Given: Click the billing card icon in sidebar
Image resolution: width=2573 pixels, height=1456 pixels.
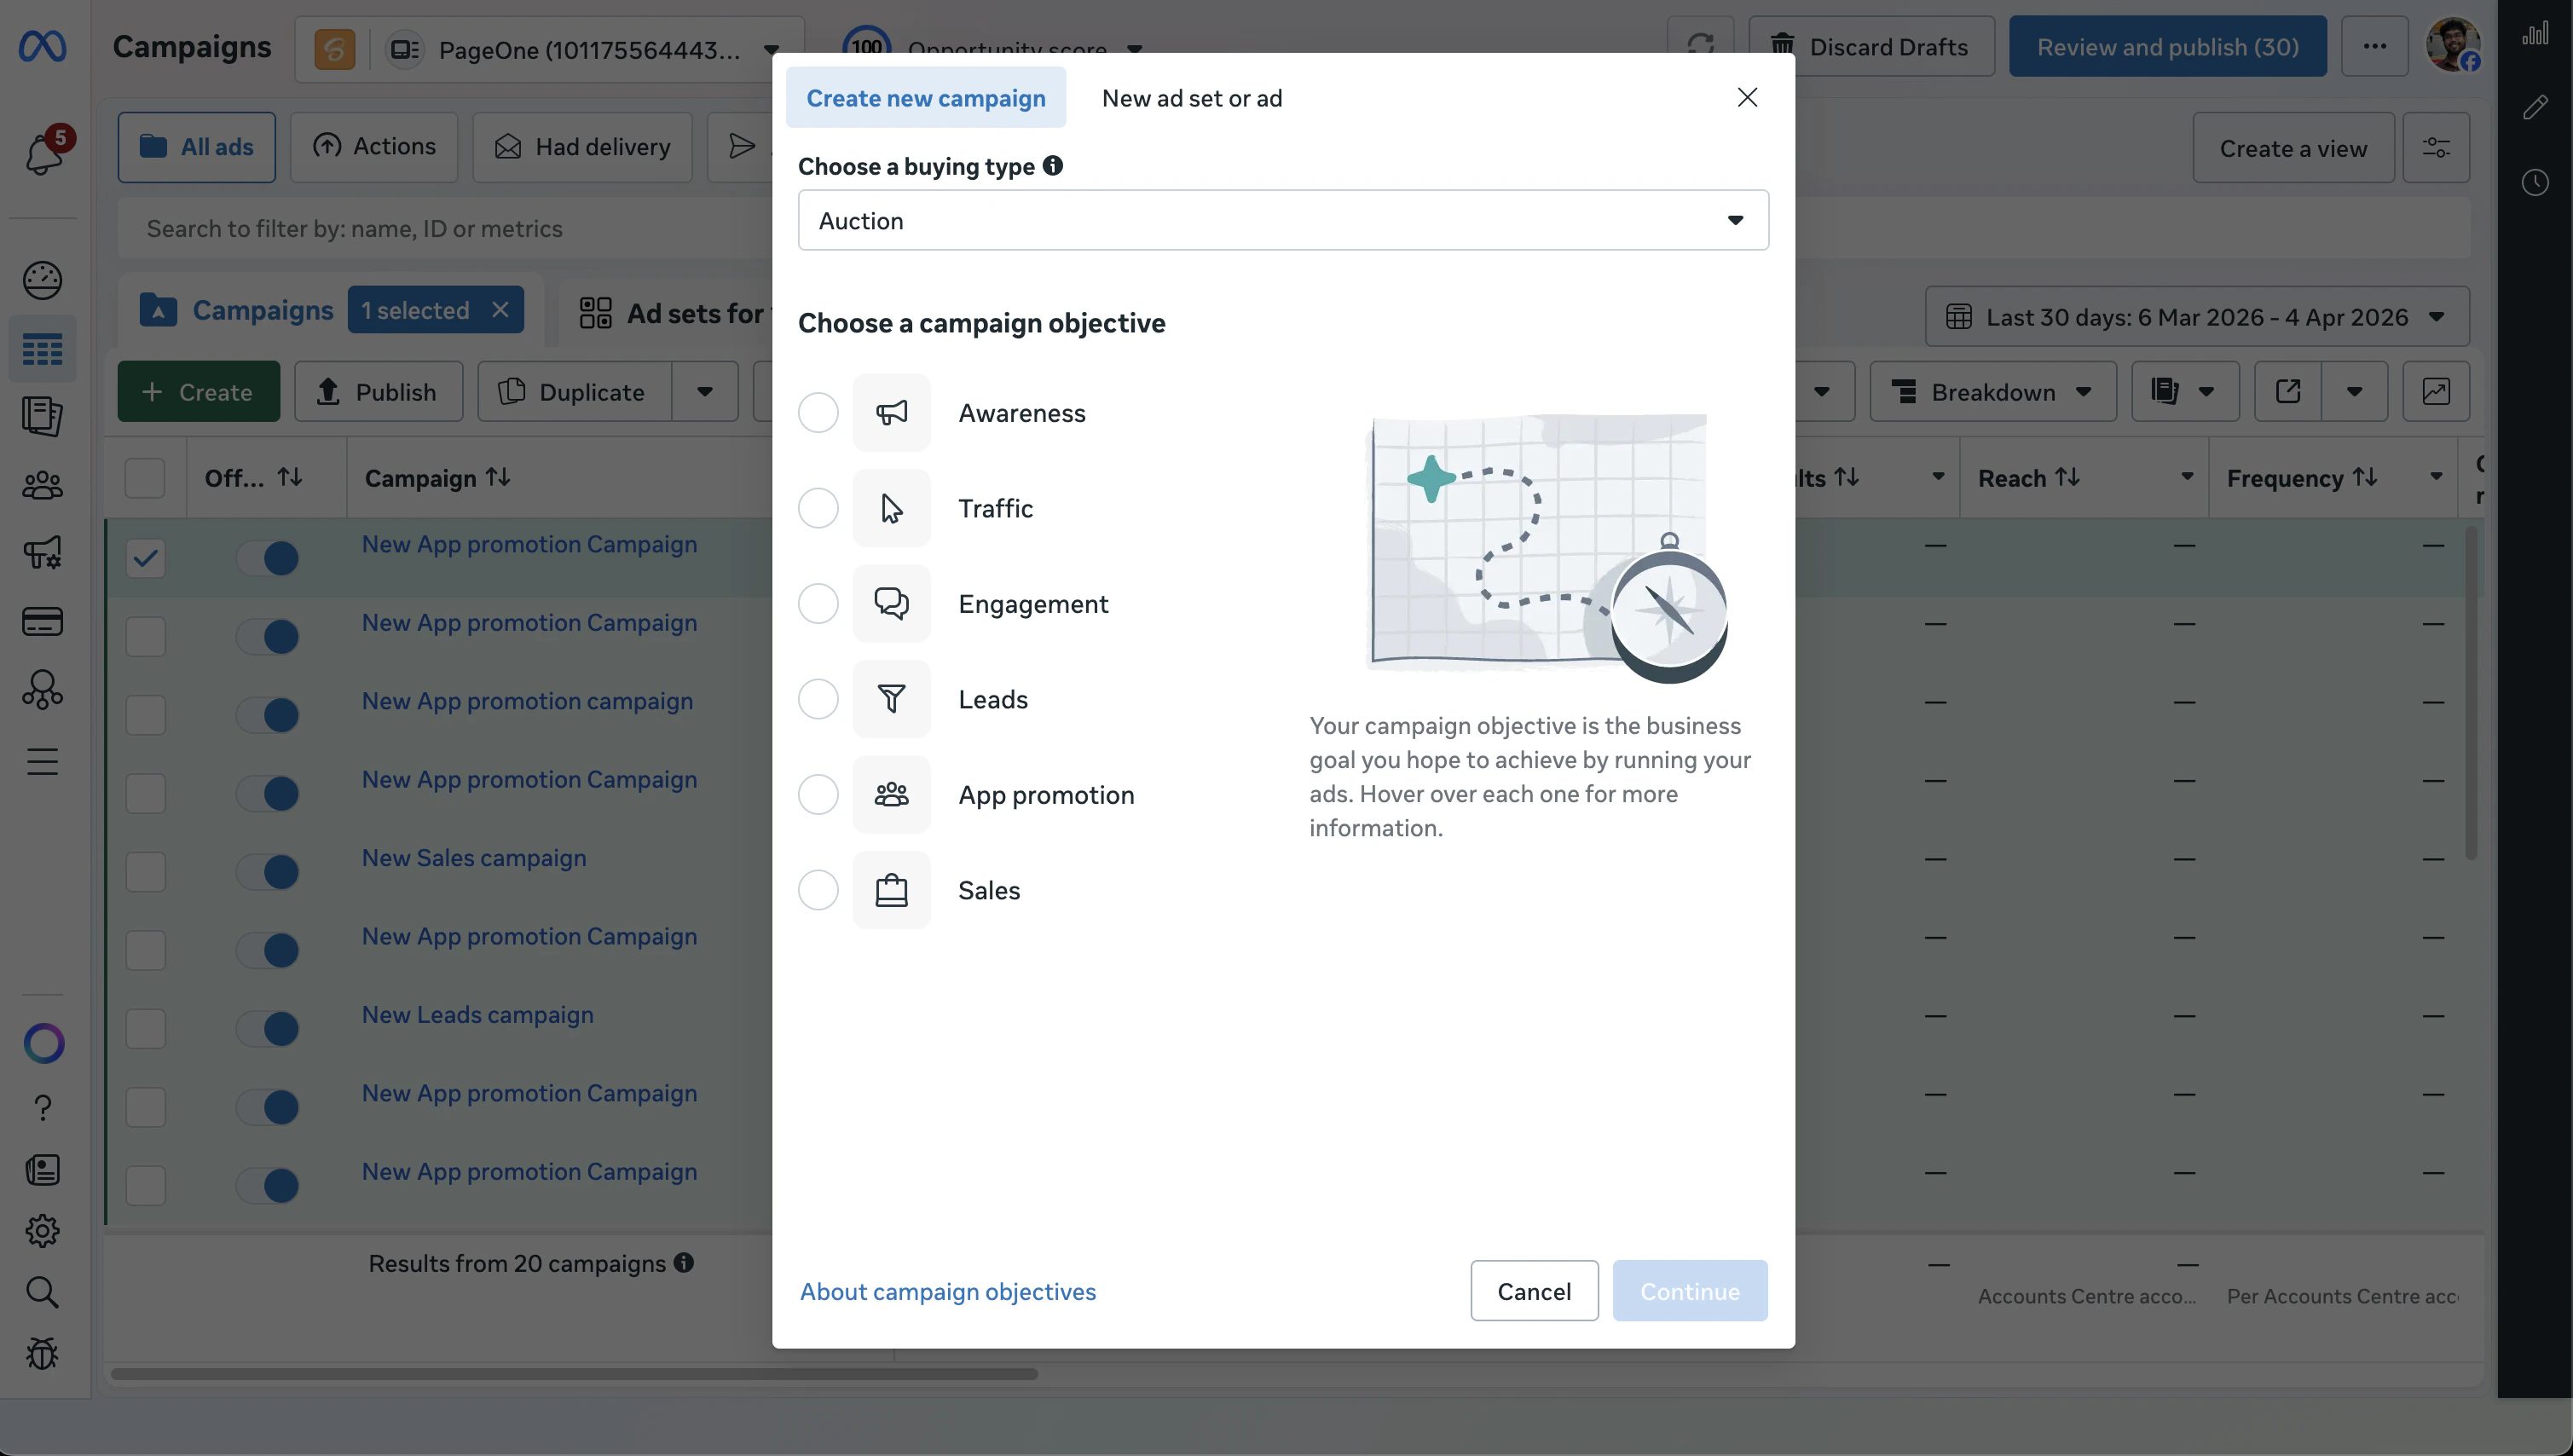Looking at the screenshot, I should pos(42,621).
